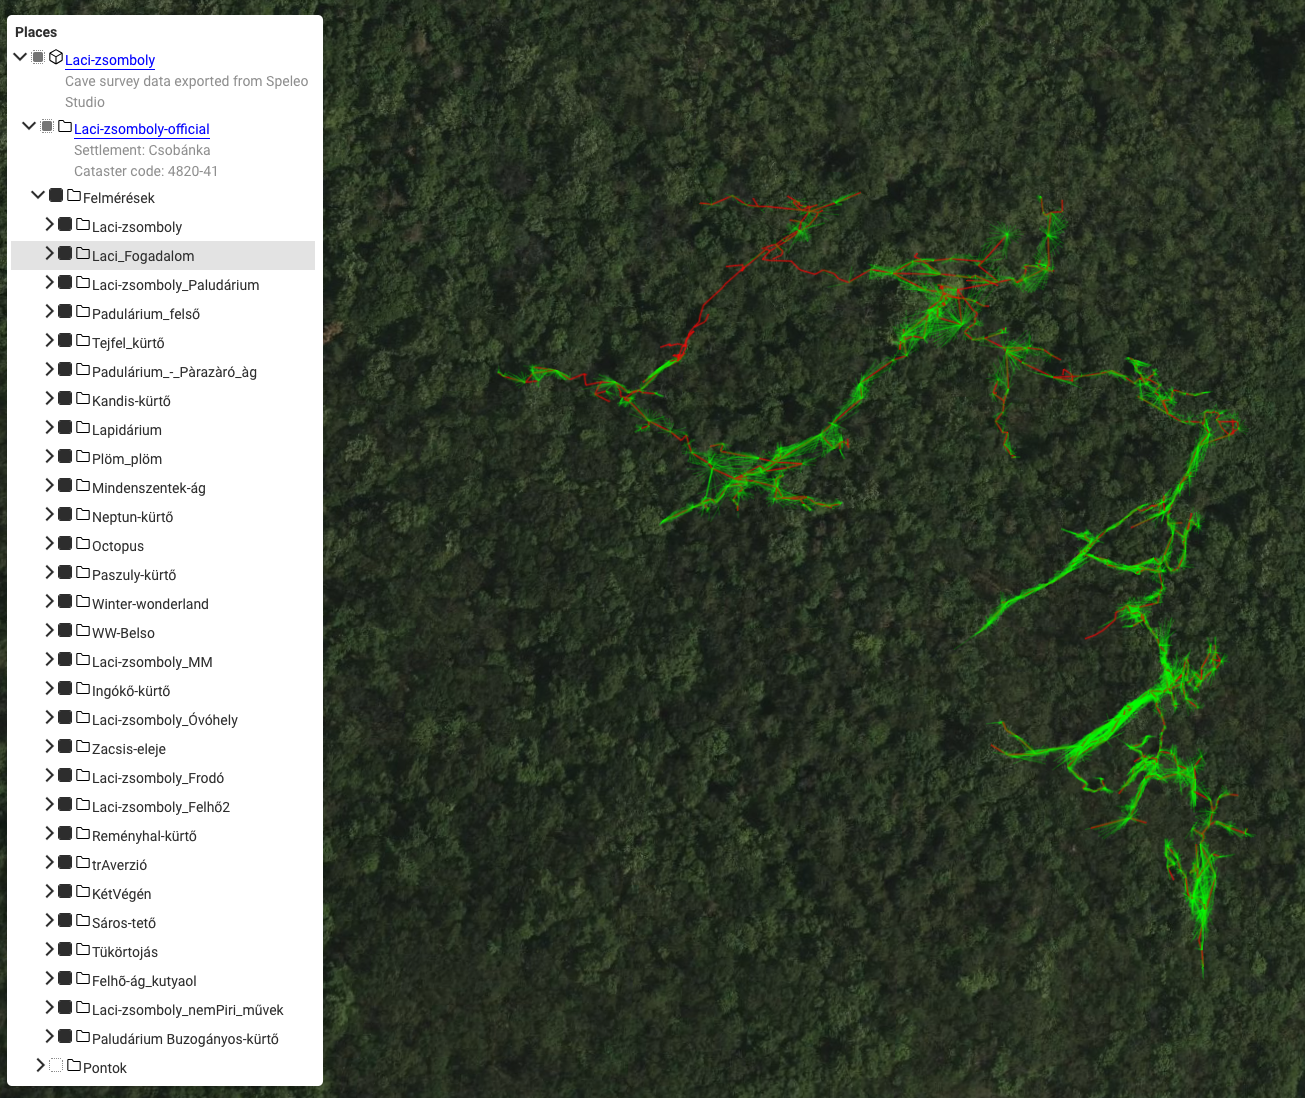Select the Plöm_plöm survey entry

click(x=127, y=459)
